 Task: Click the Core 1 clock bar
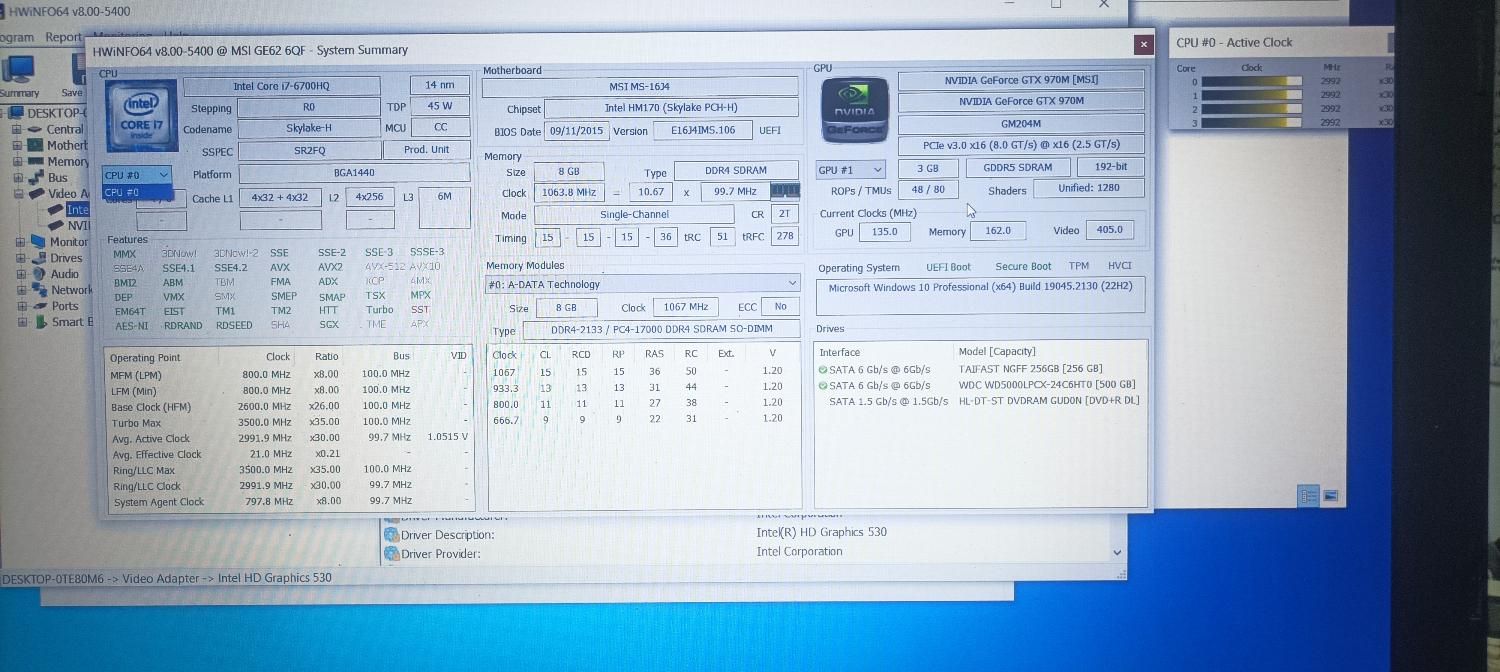[x=1252, y=95]
